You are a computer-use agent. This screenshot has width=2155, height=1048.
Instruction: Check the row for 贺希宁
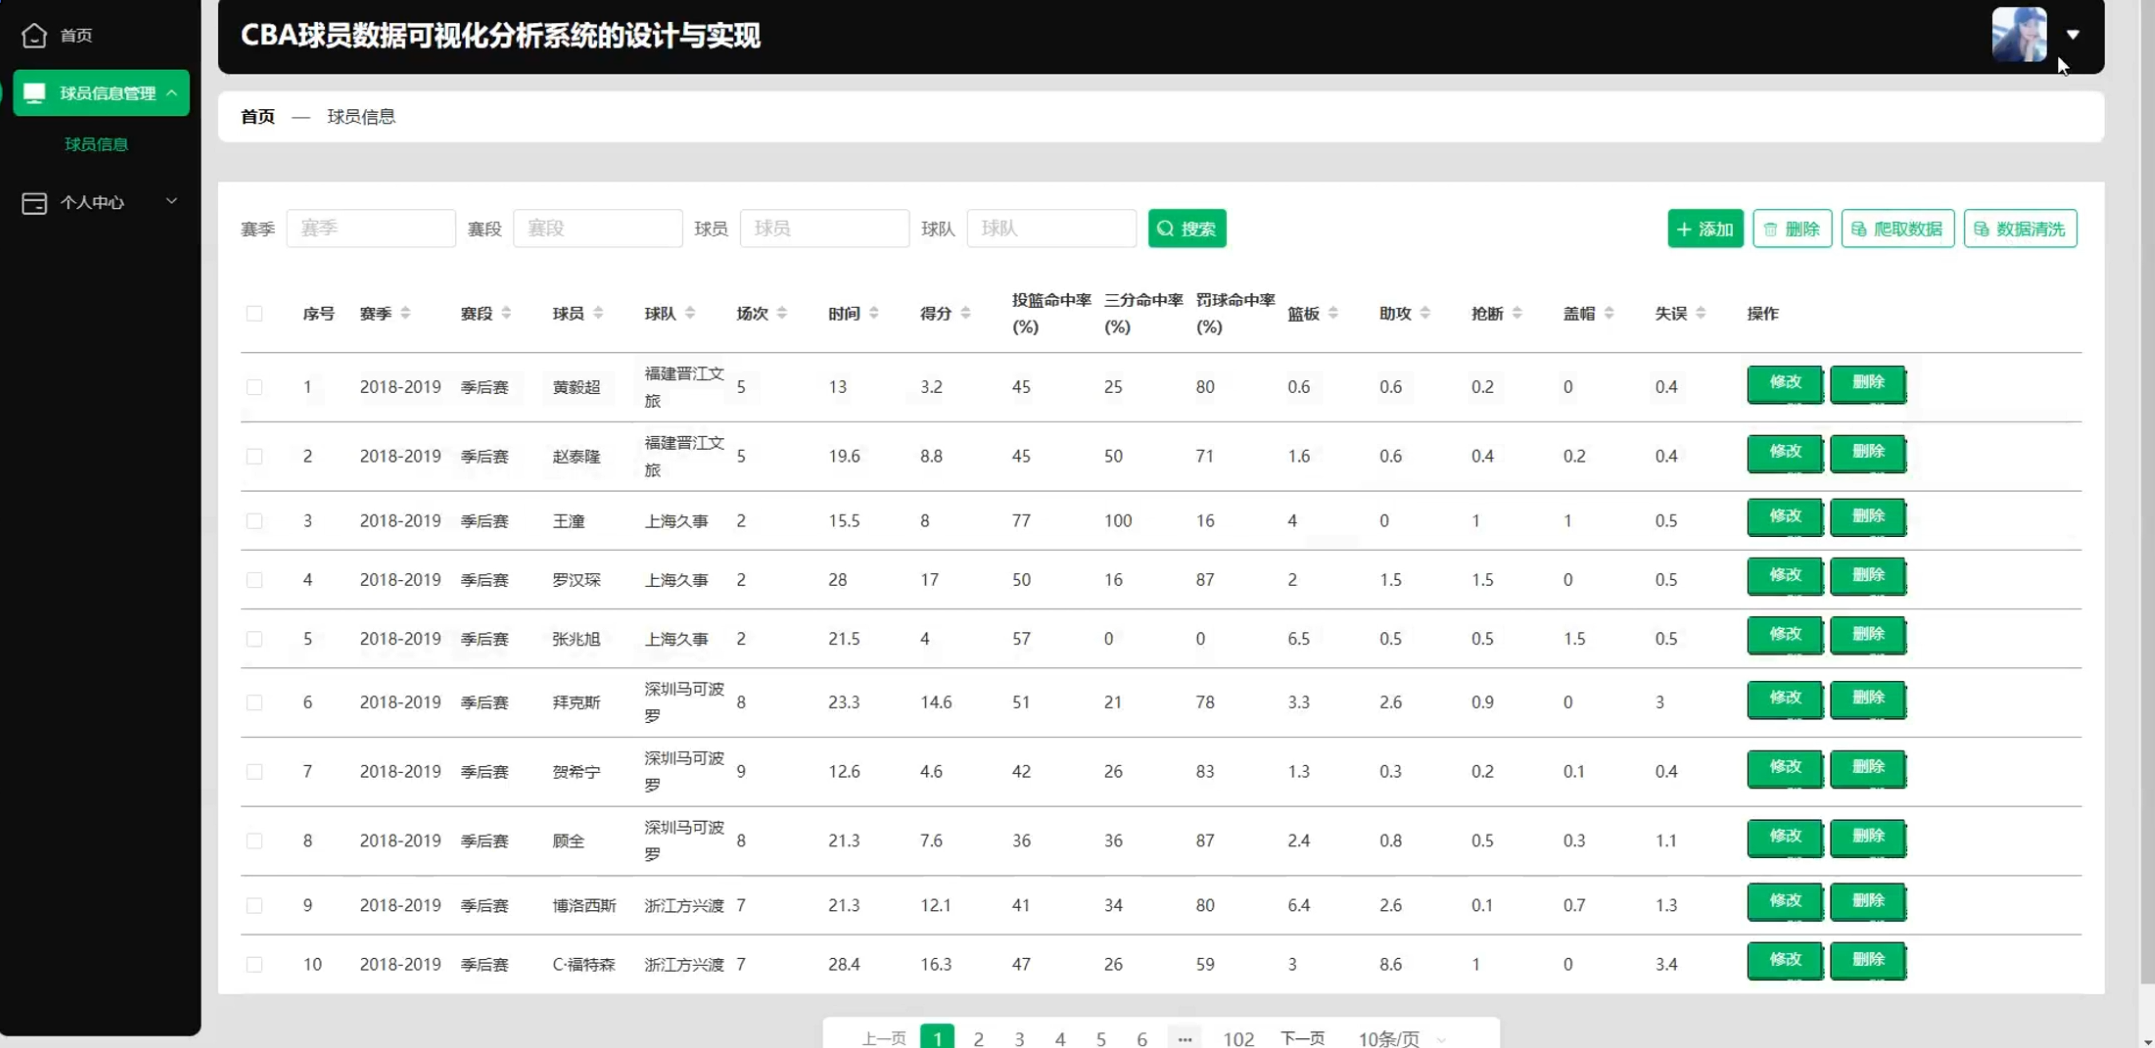[x=254, y=771]
